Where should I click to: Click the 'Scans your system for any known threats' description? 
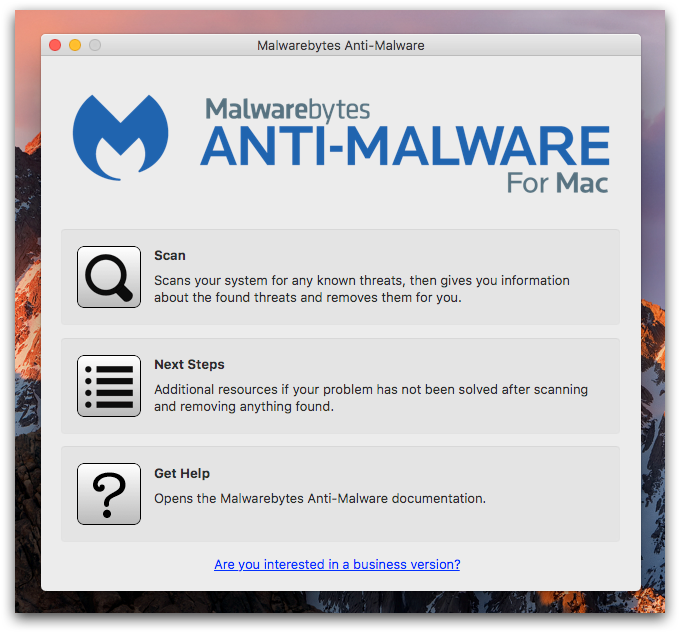pos(362,289)
